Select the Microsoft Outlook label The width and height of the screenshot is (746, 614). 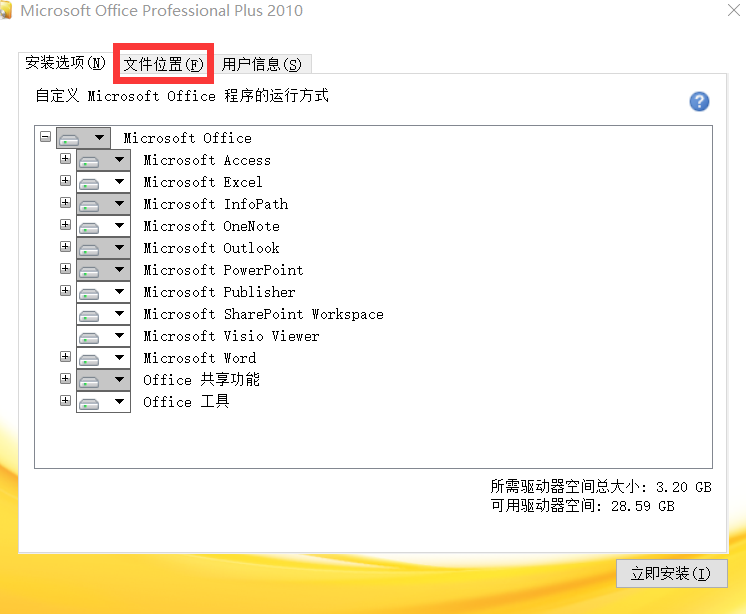211,248
